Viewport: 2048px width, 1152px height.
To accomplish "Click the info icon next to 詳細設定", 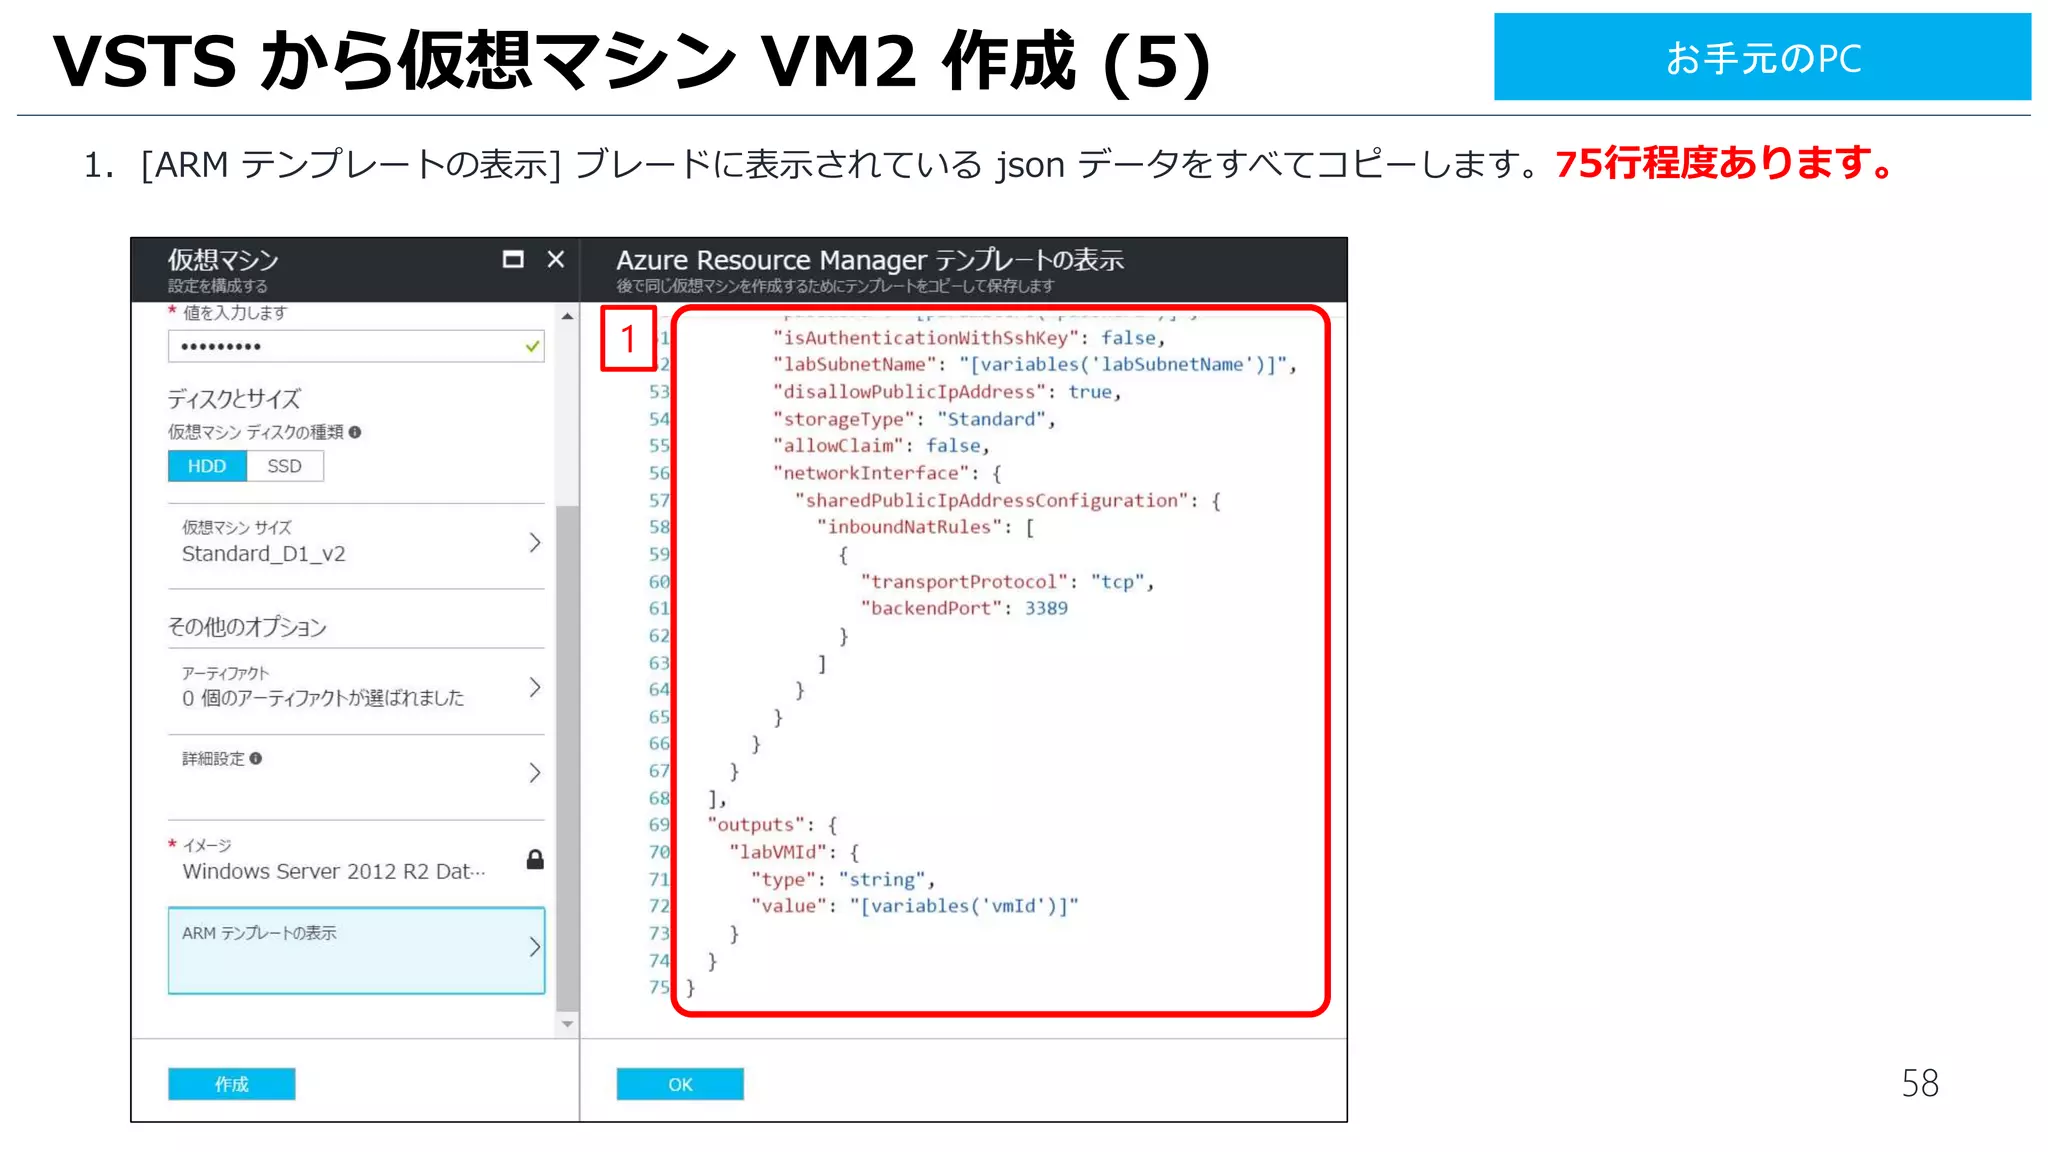I will [256, 759].
